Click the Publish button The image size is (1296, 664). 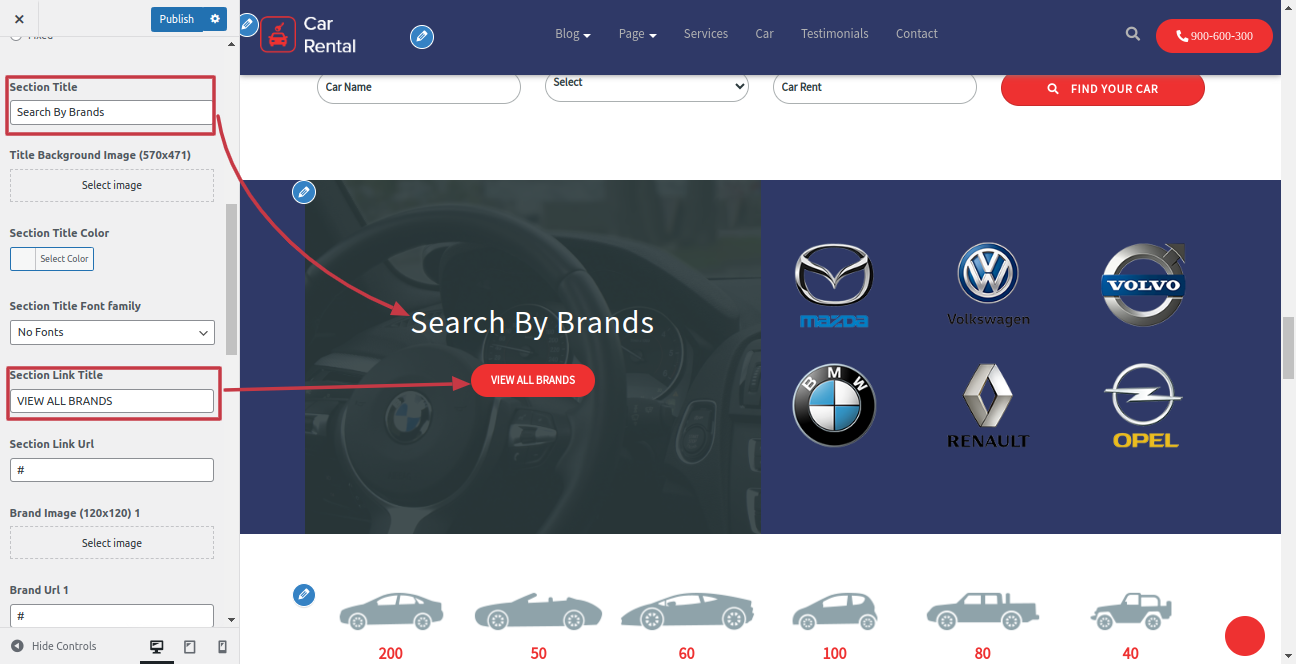point(177,19)
